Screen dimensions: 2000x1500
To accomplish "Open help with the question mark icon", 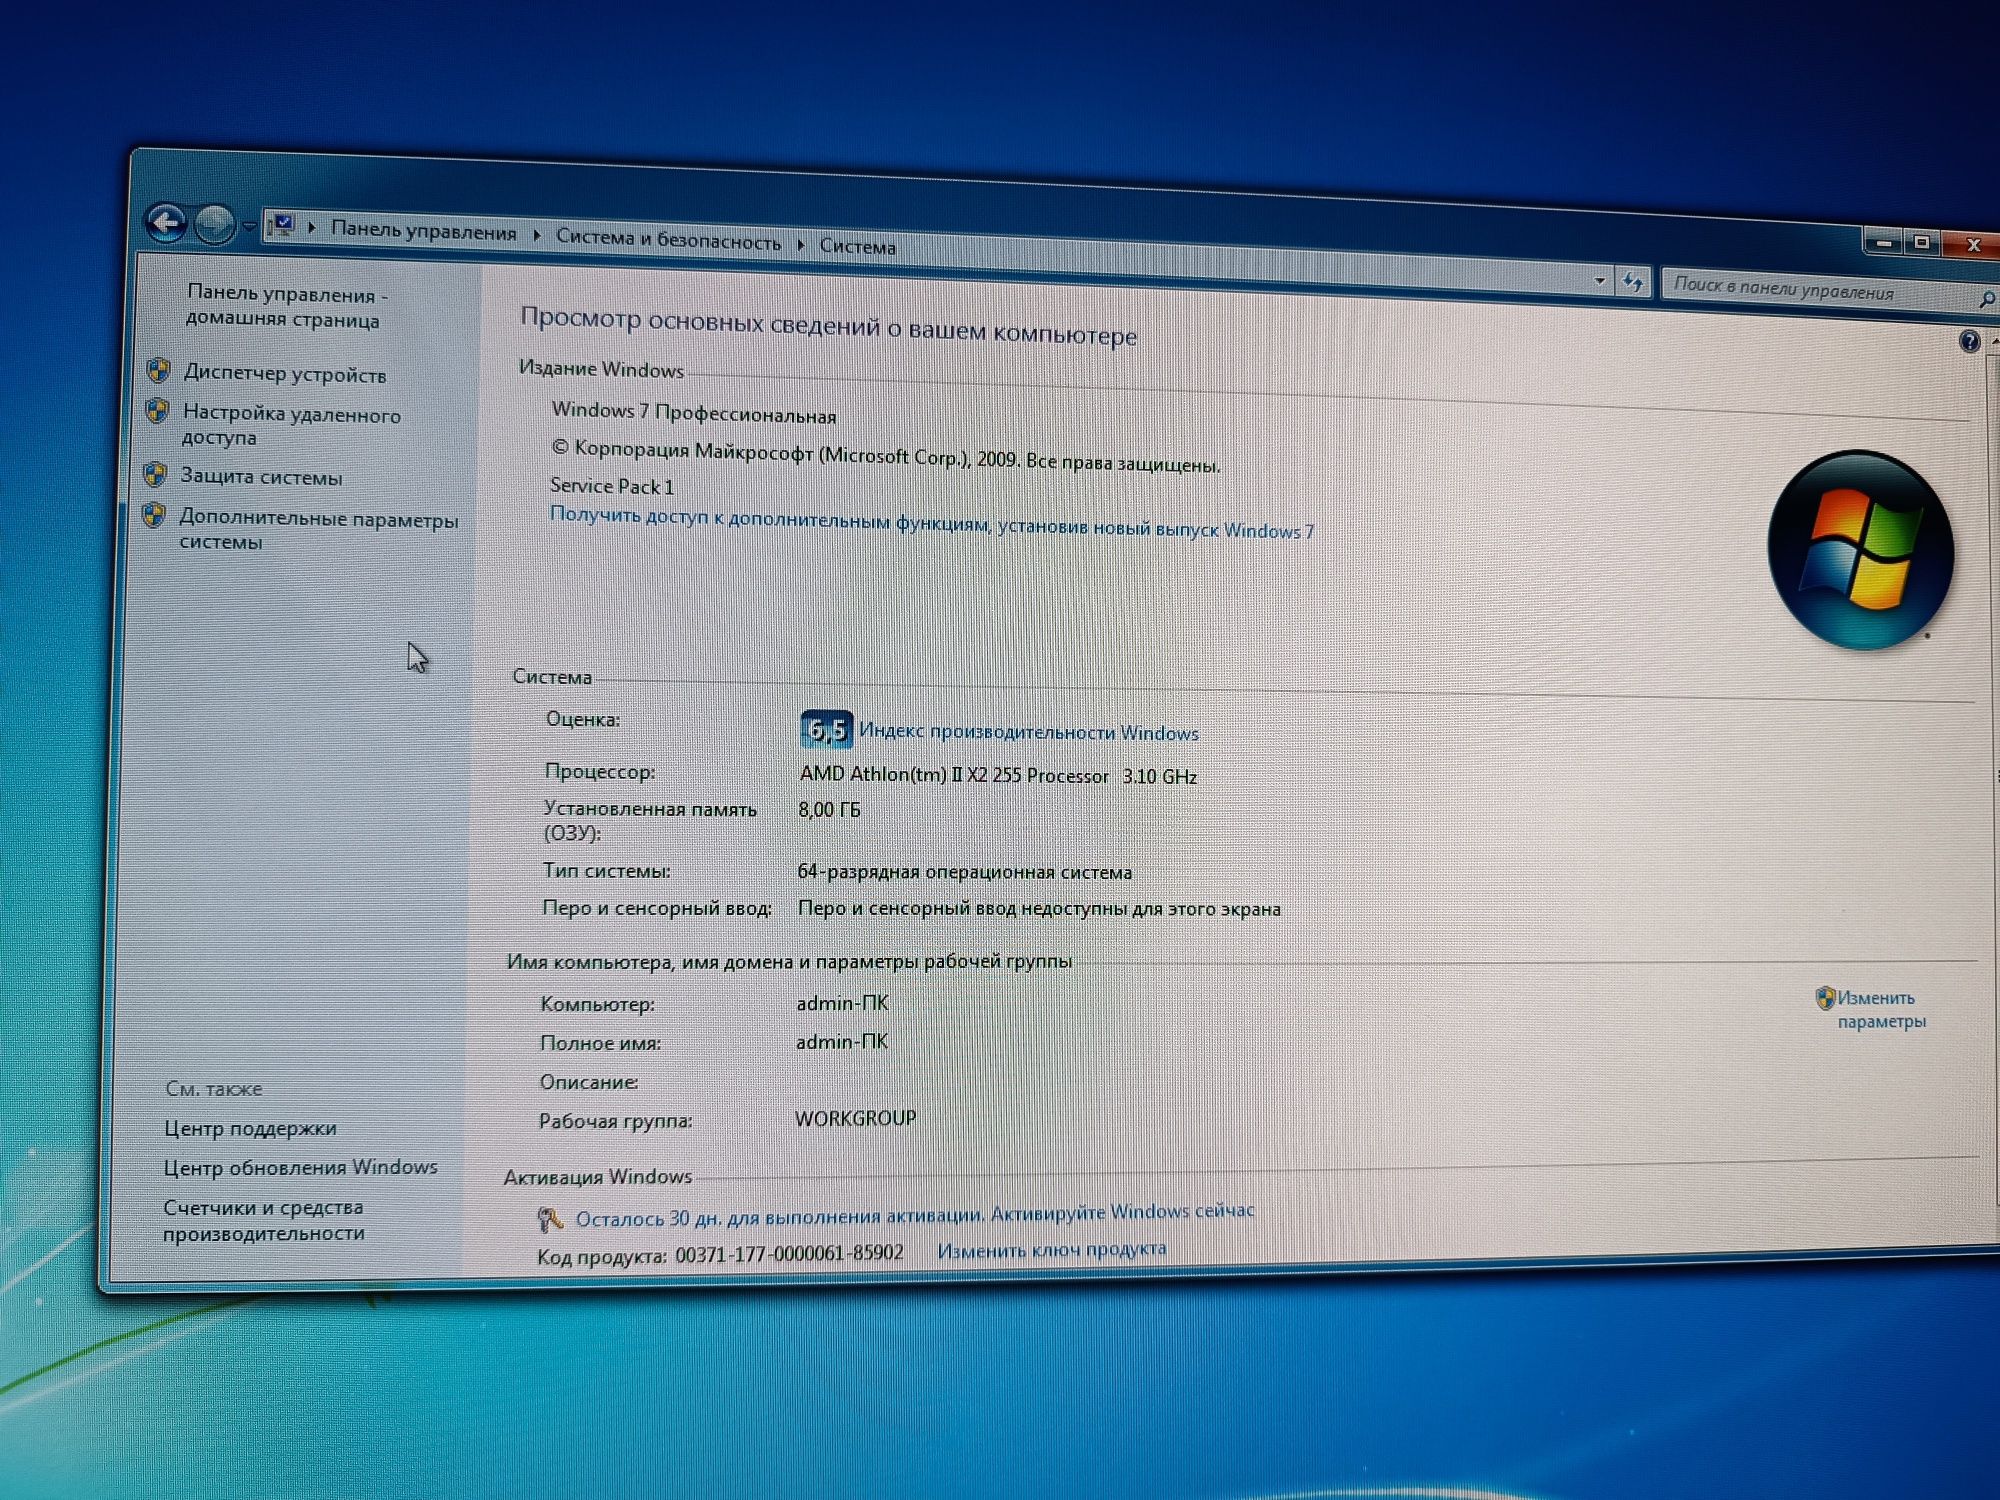I will coord(1968,341).
